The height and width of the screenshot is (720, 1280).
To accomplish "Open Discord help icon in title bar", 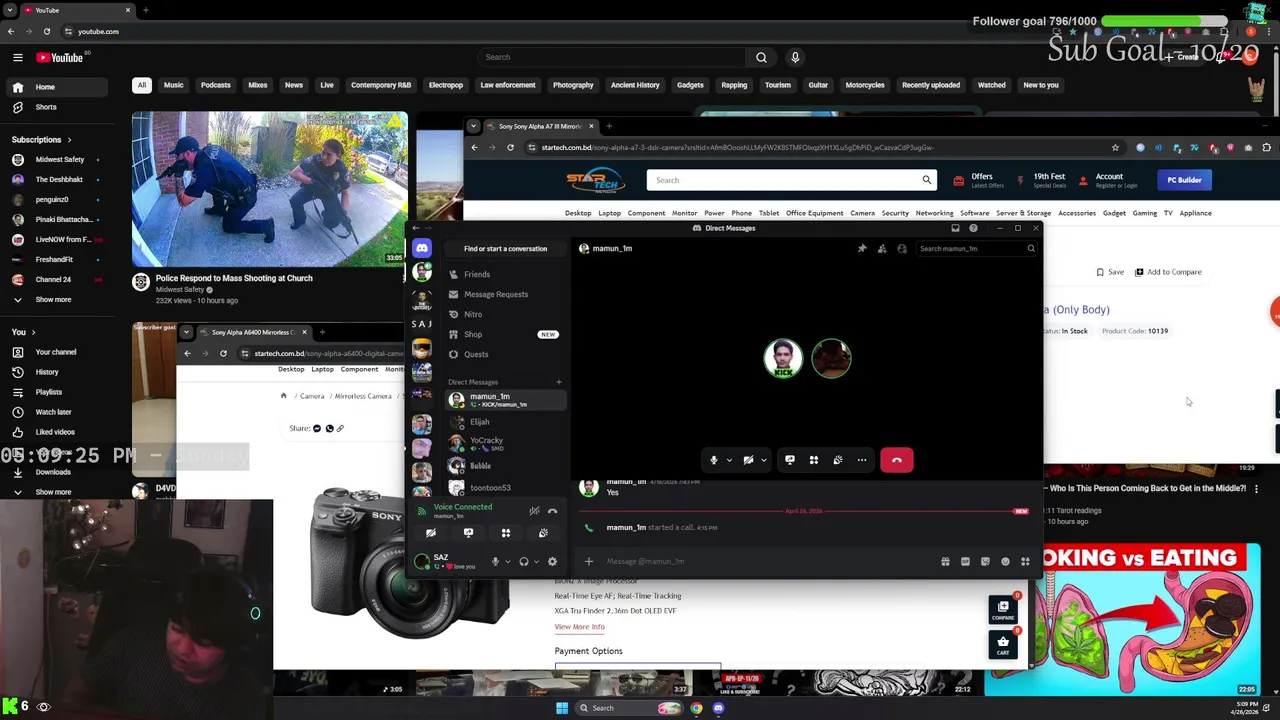I will click(973, 228).
